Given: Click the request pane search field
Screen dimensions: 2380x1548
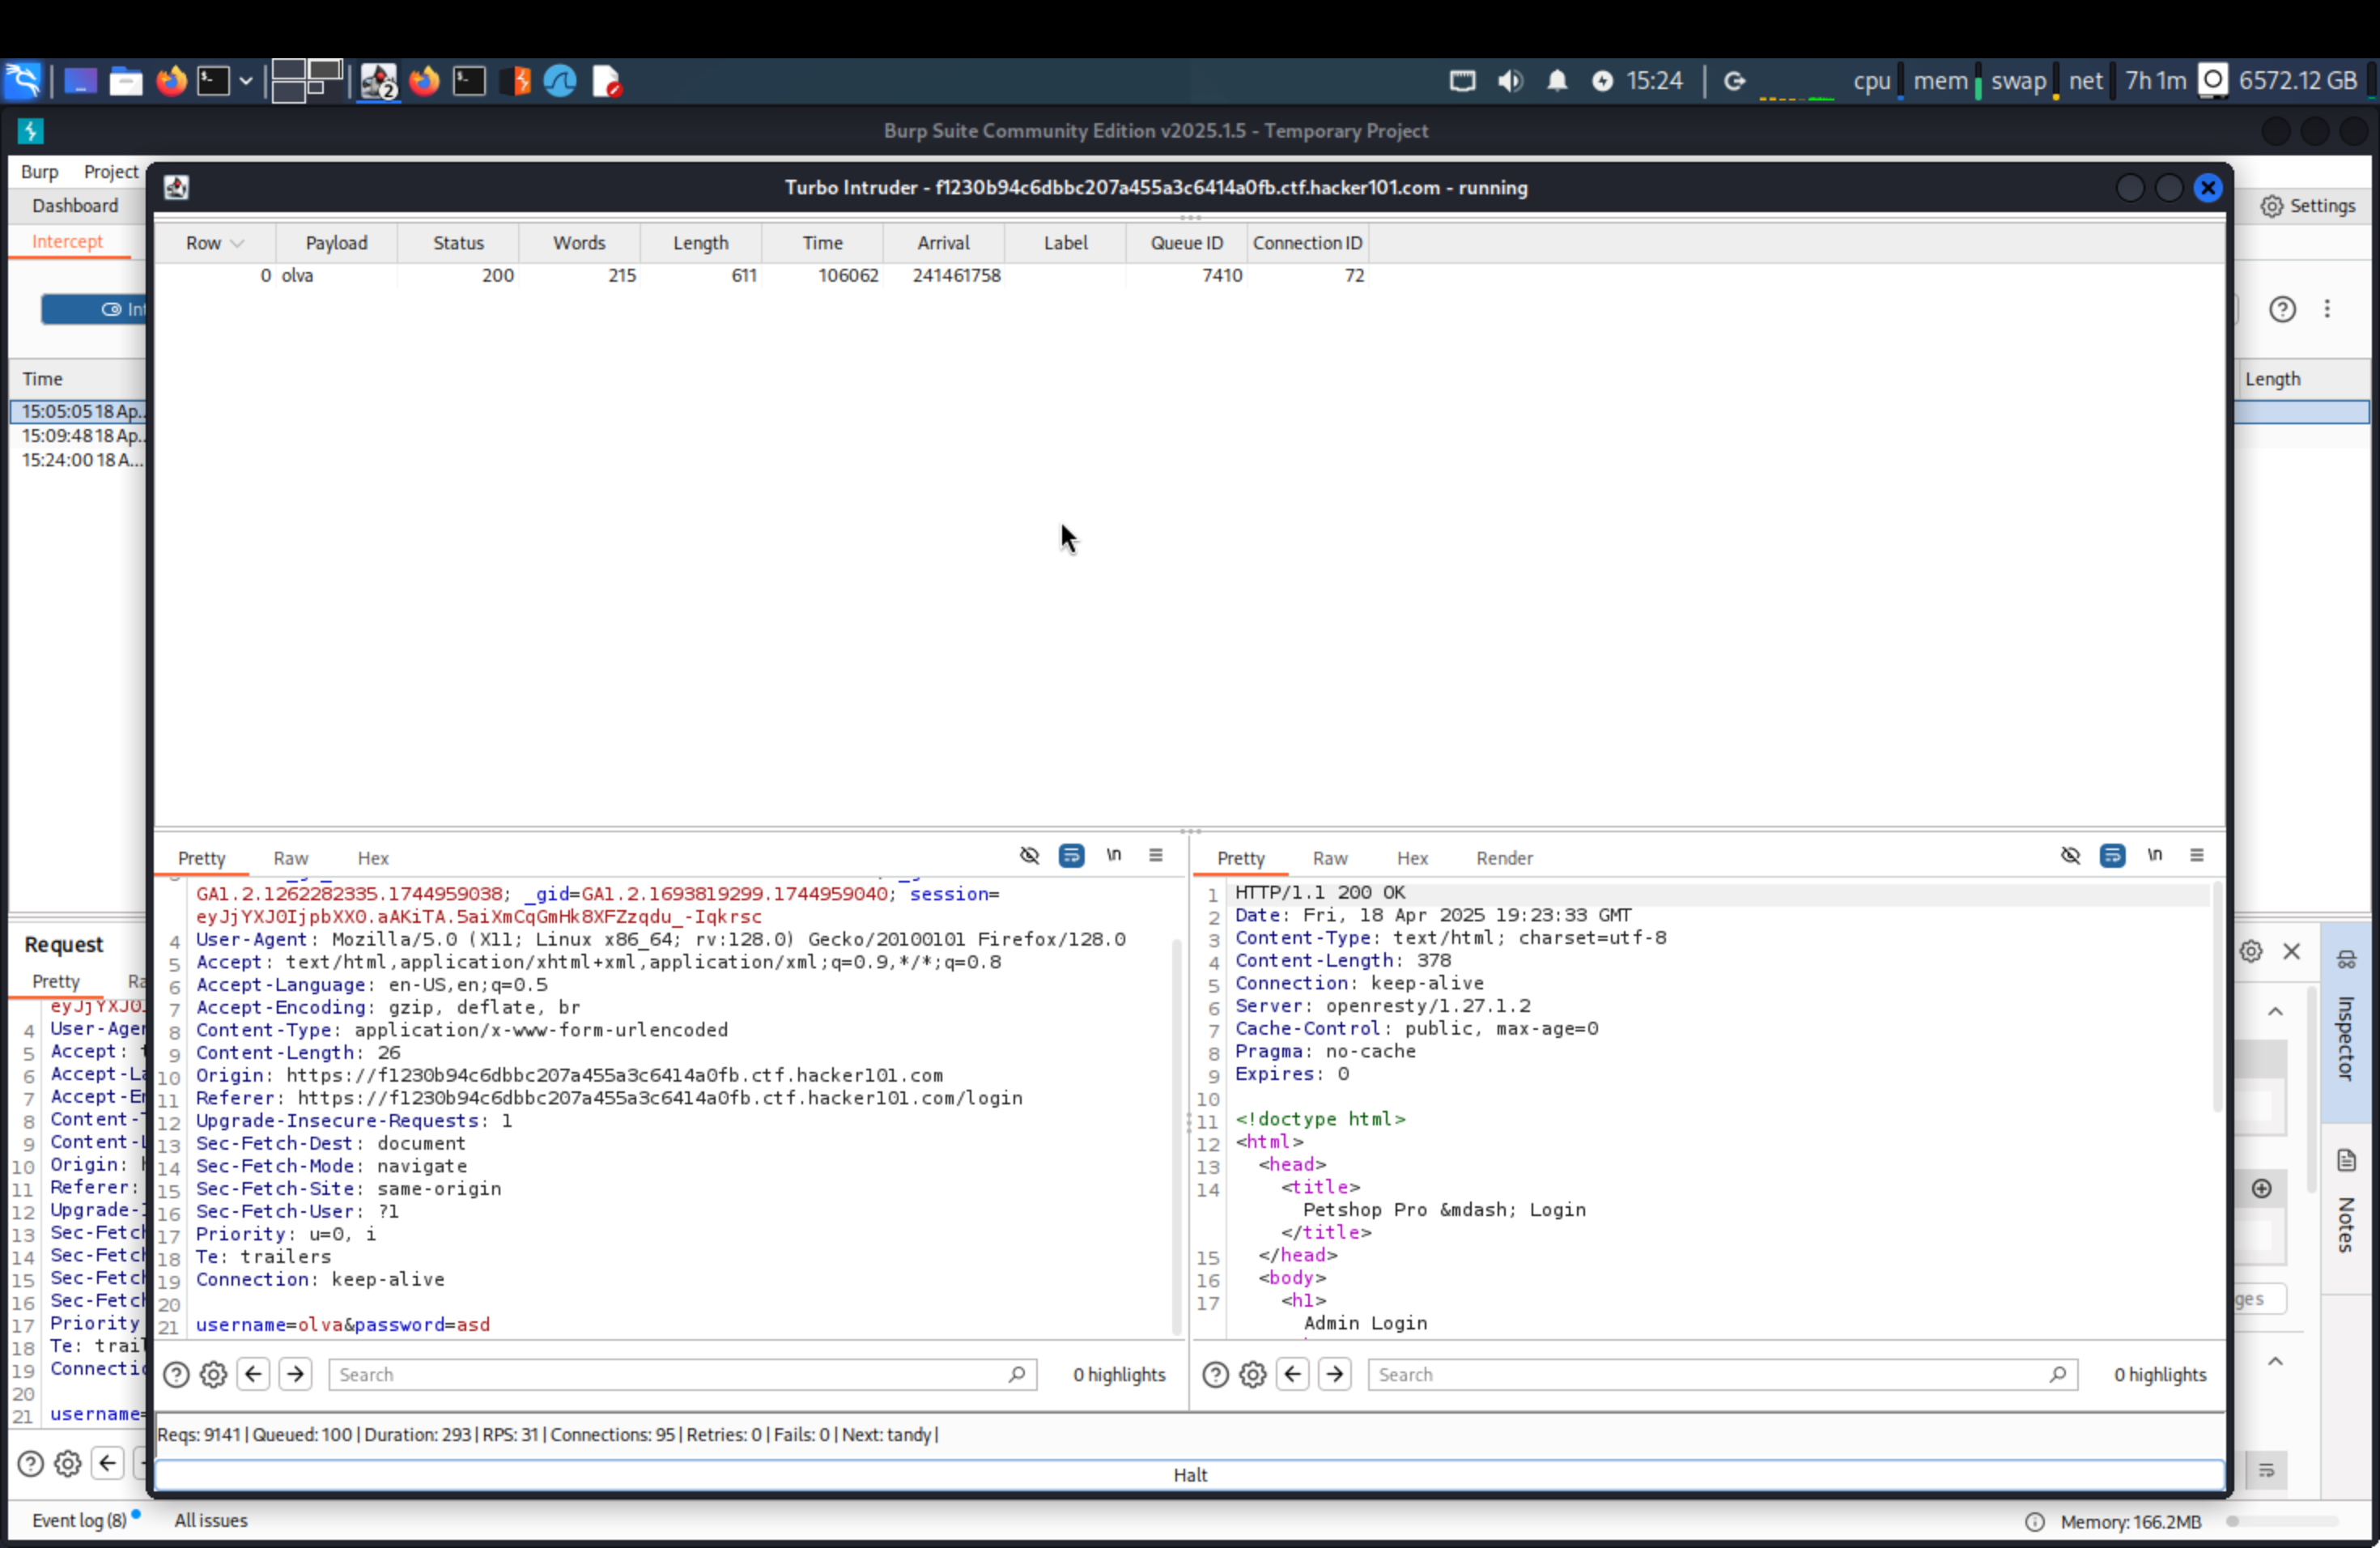Looking at the screenshot, I should (x=682, y=1375).
